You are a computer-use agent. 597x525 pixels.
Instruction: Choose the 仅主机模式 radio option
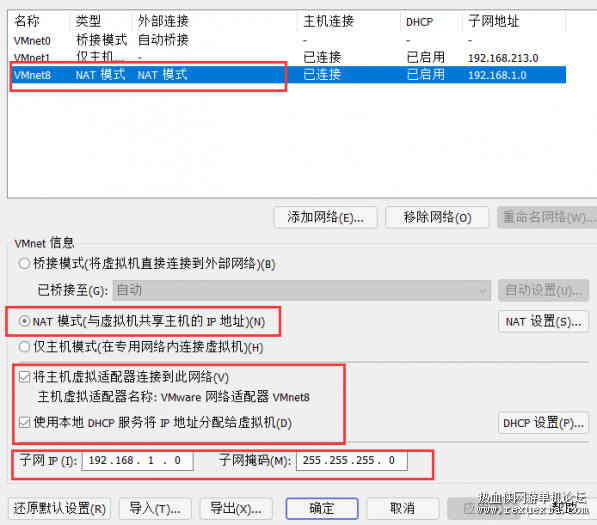pyautogui.click(x=24, y=347)
